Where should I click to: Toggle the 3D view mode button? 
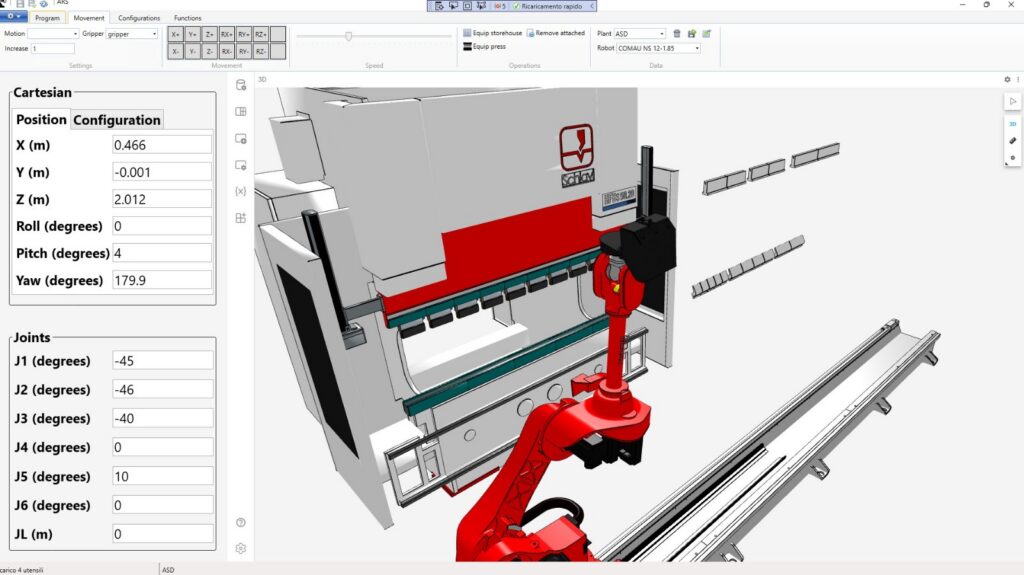[x=1012, y=124]
